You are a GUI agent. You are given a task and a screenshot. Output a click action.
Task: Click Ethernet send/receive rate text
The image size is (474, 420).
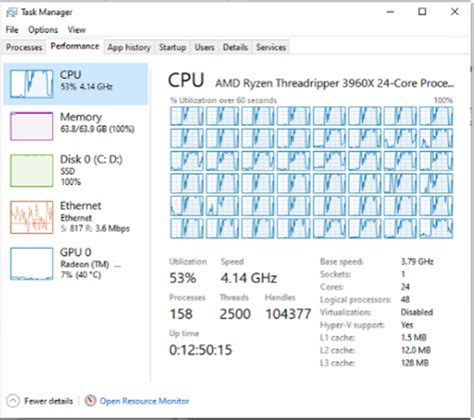click(x=95, y=229)
